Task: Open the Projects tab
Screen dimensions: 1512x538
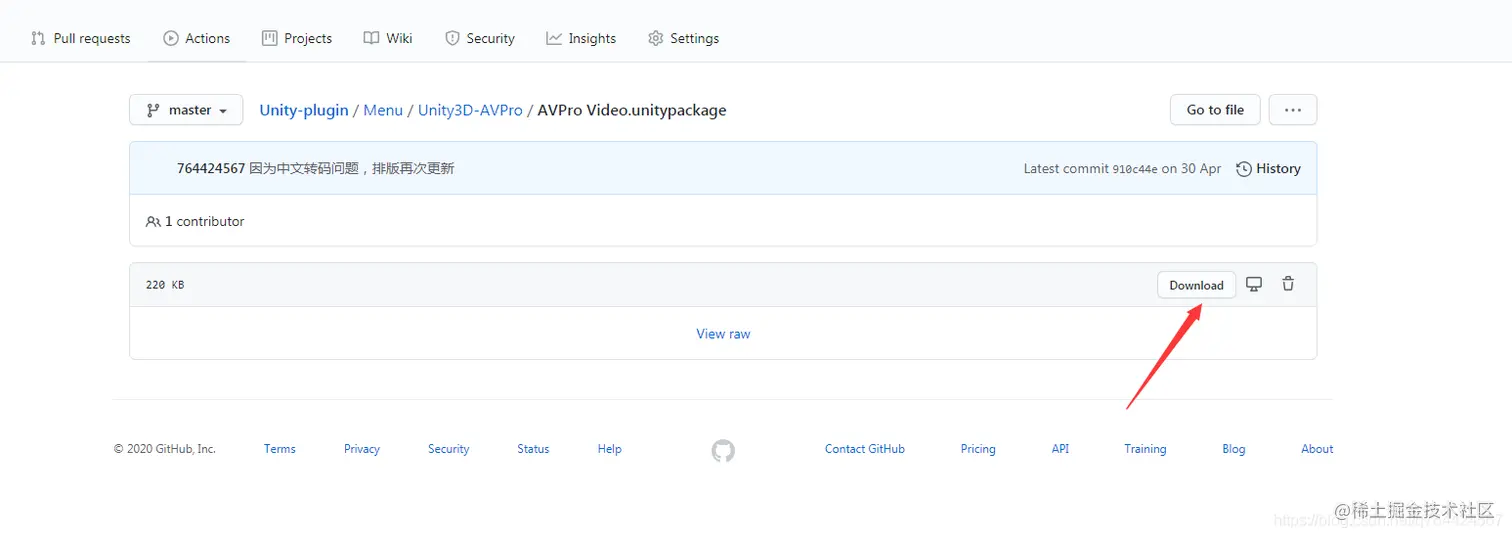Action: (297, 38)
